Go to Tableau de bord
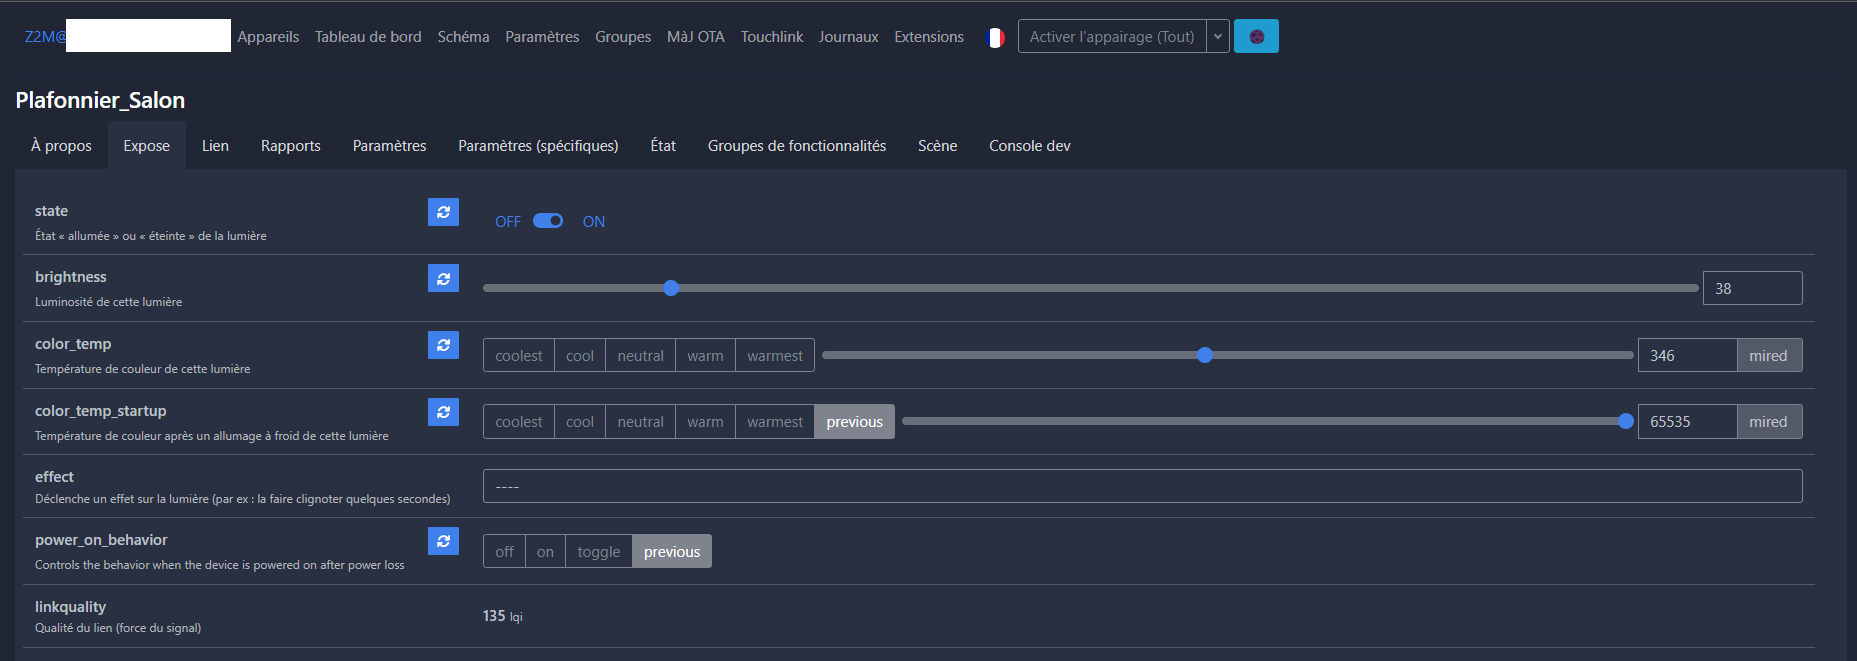 [x=368, y=37]
